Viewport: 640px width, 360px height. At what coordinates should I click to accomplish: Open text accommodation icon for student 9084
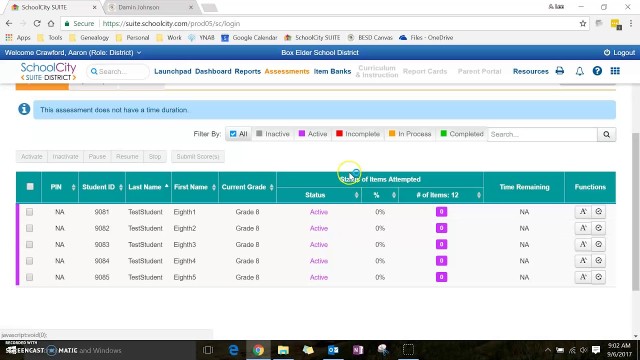583,260
